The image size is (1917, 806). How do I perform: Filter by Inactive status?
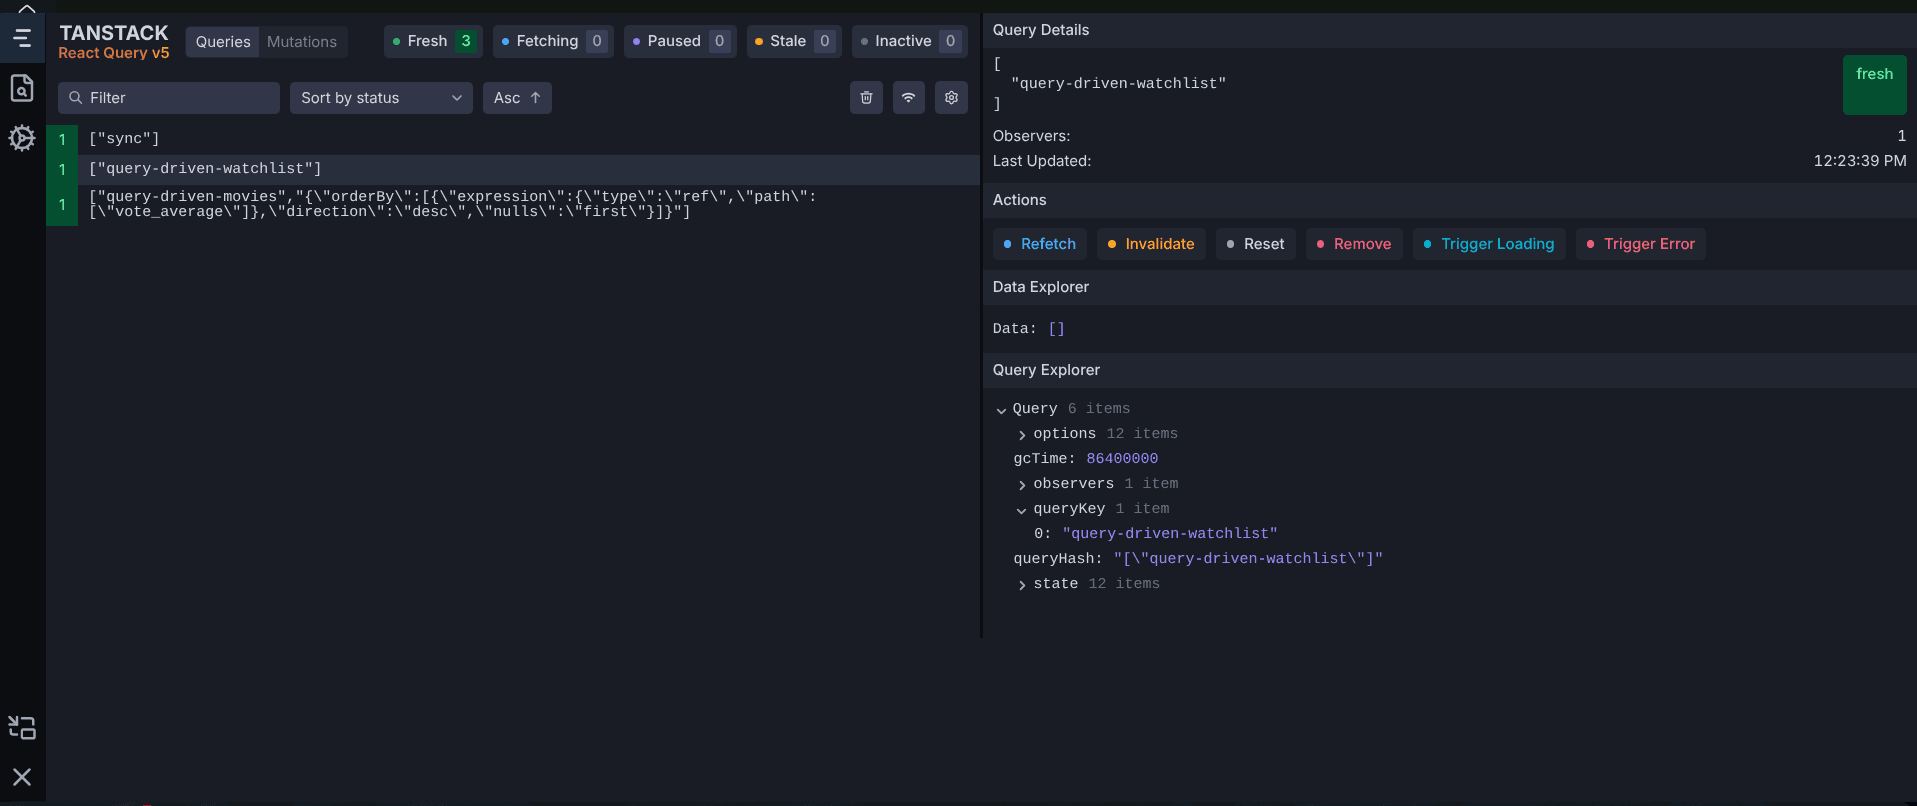coord(909,41)
